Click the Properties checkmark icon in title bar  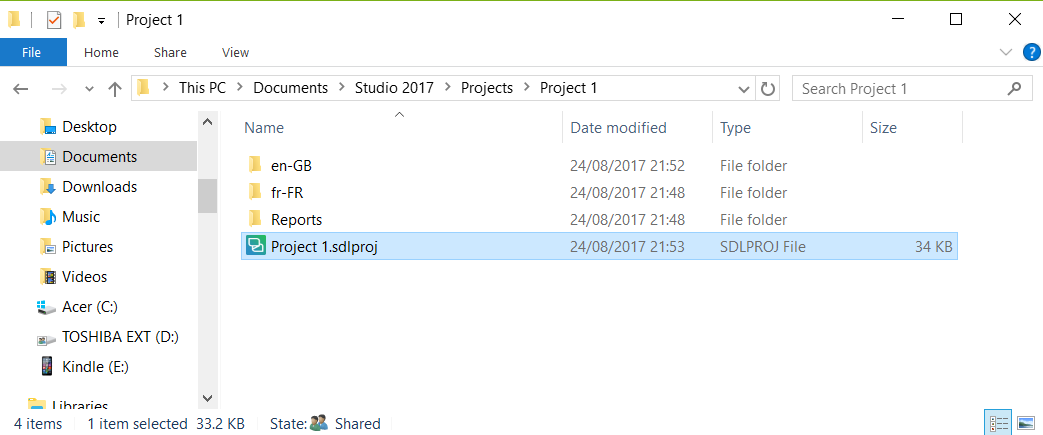54,19
